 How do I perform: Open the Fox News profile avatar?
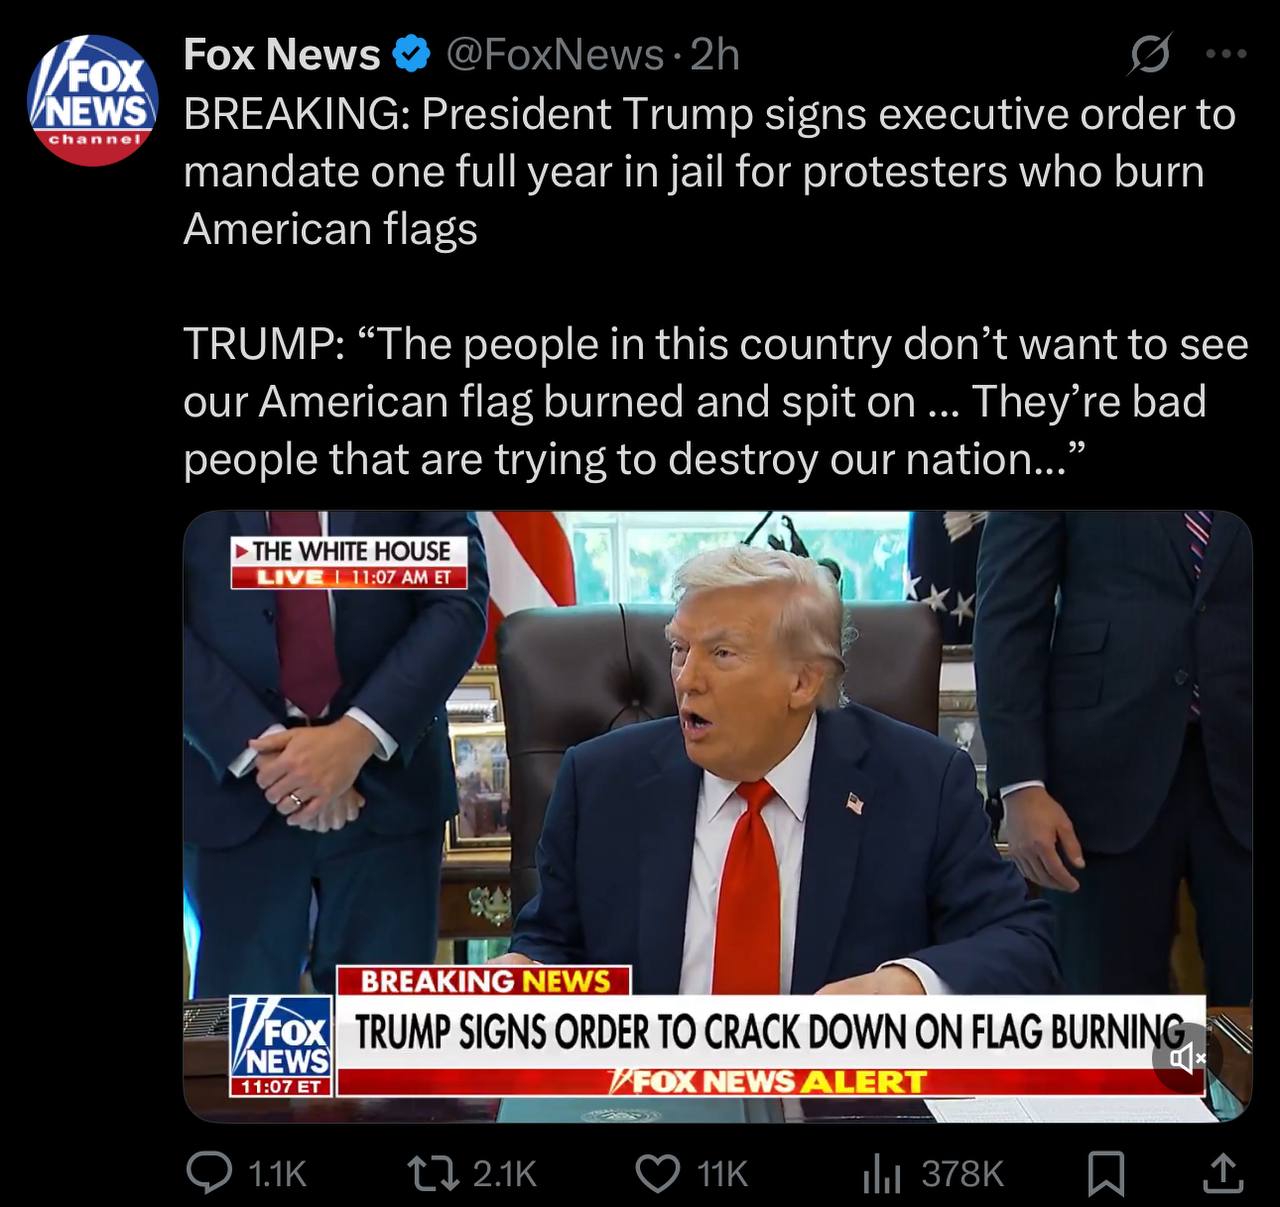point(92,100)
